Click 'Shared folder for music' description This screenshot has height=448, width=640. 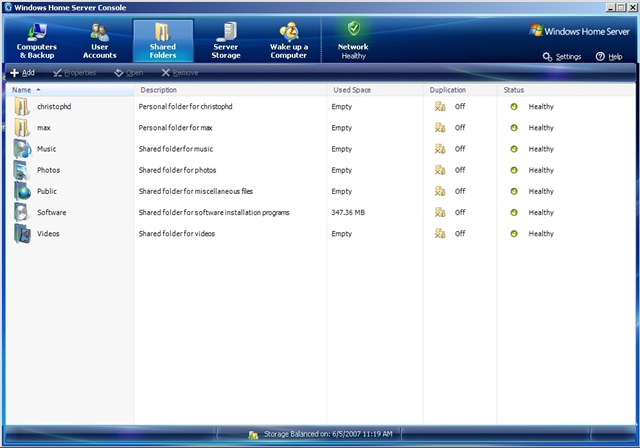(x=176, y=149)
